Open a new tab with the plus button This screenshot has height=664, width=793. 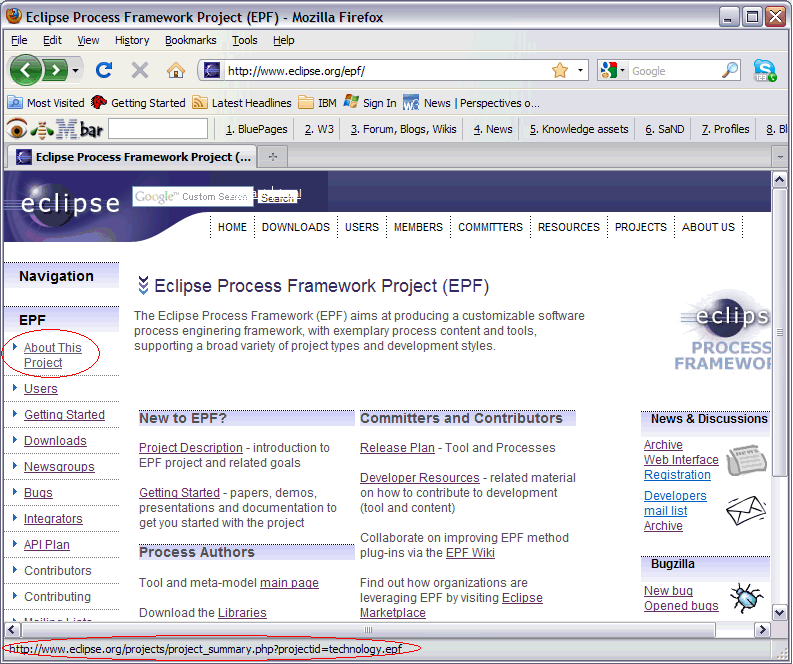click(272, 157)
